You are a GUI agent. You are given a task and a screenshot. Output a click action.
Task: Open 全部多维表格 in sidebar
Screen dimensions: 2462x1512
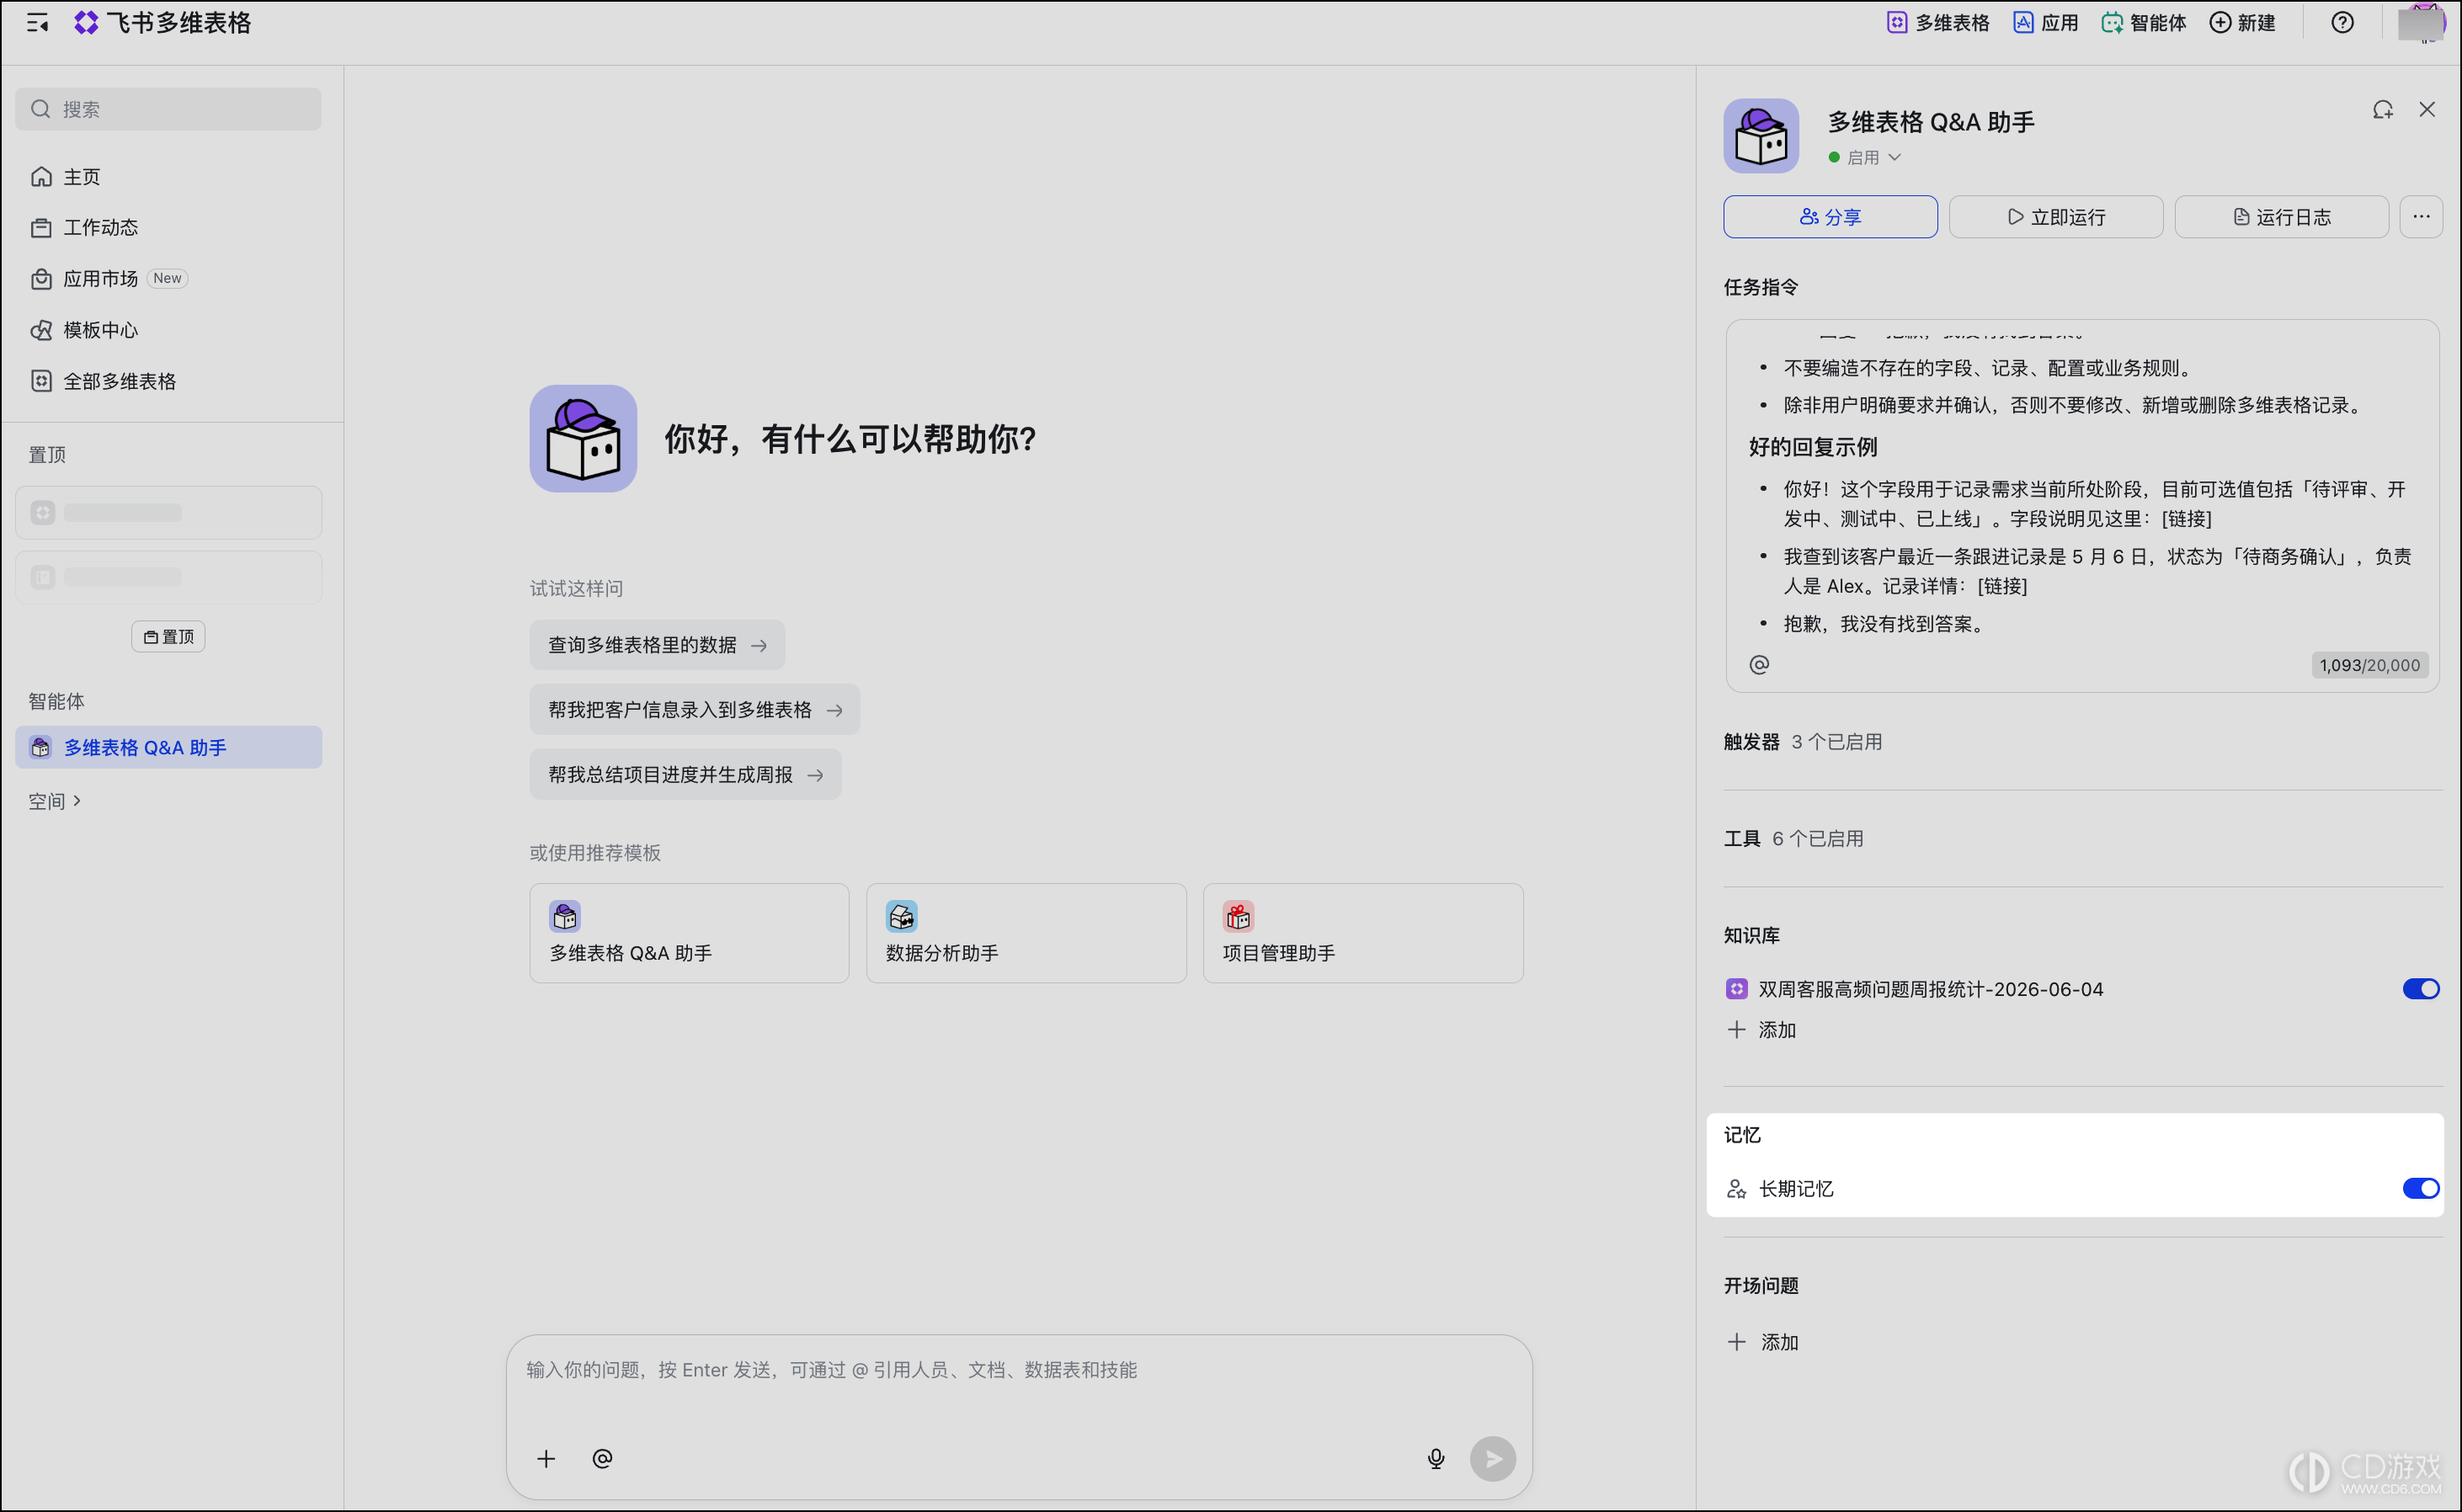(168, 380)
